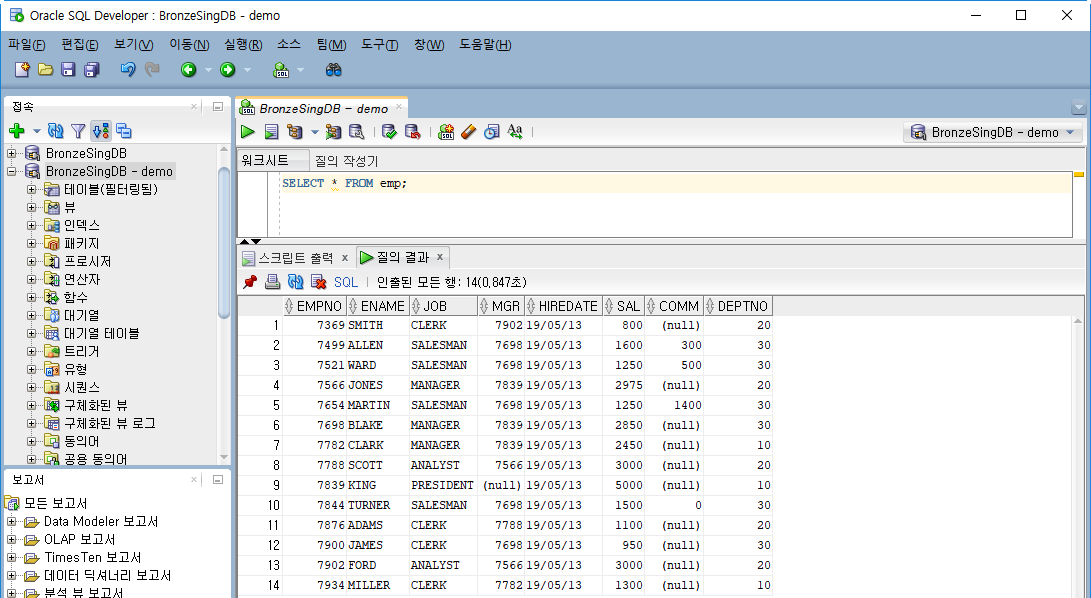Sort by the DEPTNO column header
This screenshot has width=1091, height=598.
click(738, 306)
